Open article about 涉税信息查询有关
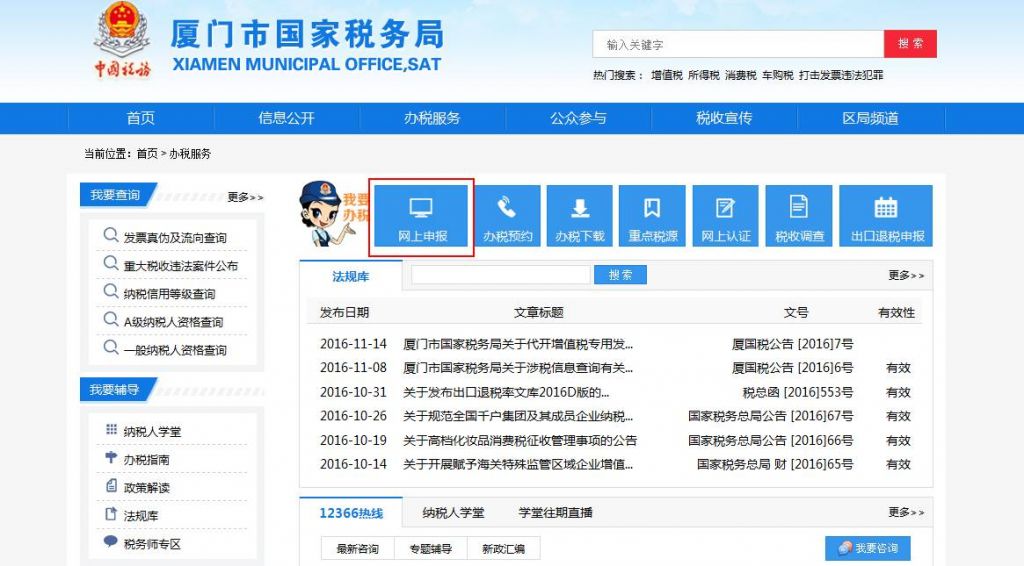1024x566 pixels. (x=518, y=368)
